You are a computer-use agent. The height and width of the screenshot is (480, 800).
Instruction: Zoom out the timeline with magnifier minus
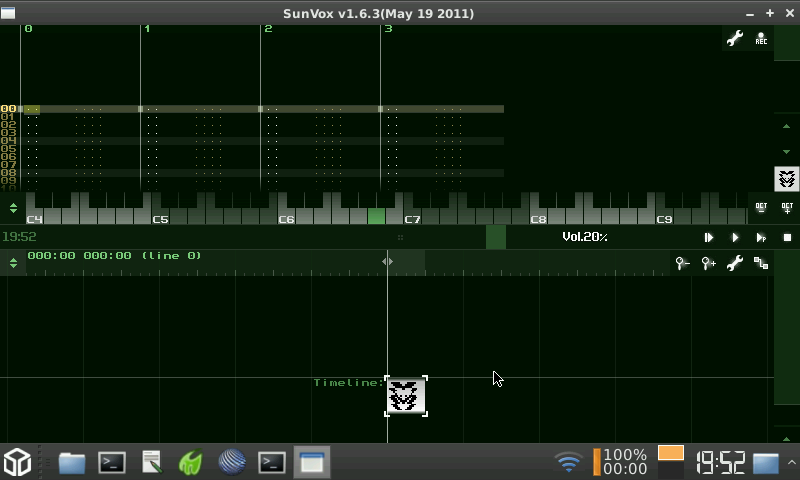point(682,263)
